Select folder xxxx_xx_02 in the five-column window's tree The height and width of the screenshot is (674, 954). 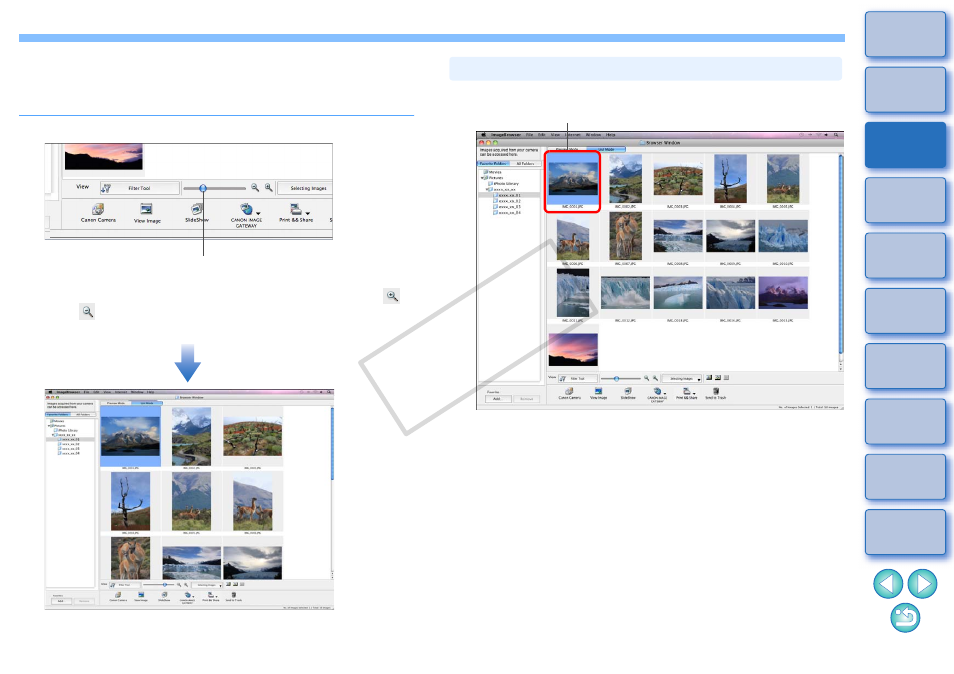pyautogui.click(x=507, y=201)
